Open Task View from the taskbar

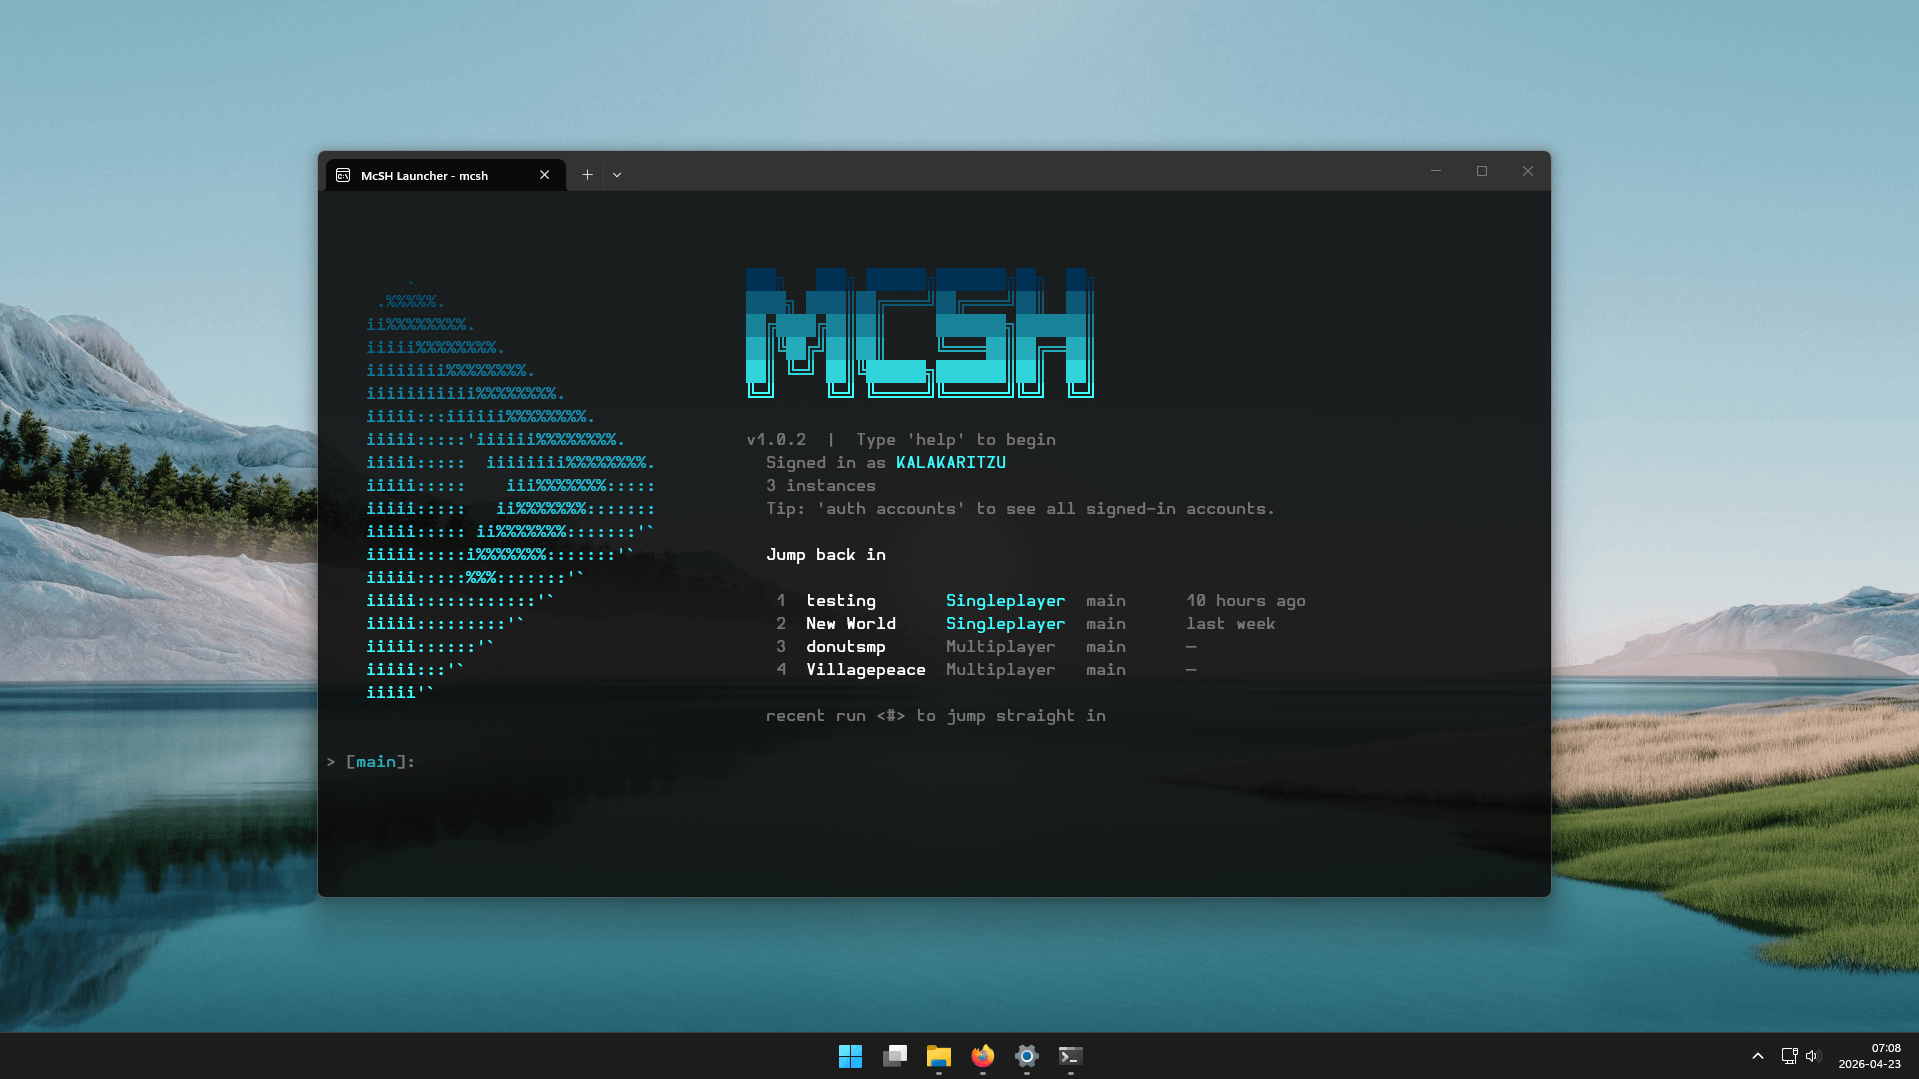894,1056
